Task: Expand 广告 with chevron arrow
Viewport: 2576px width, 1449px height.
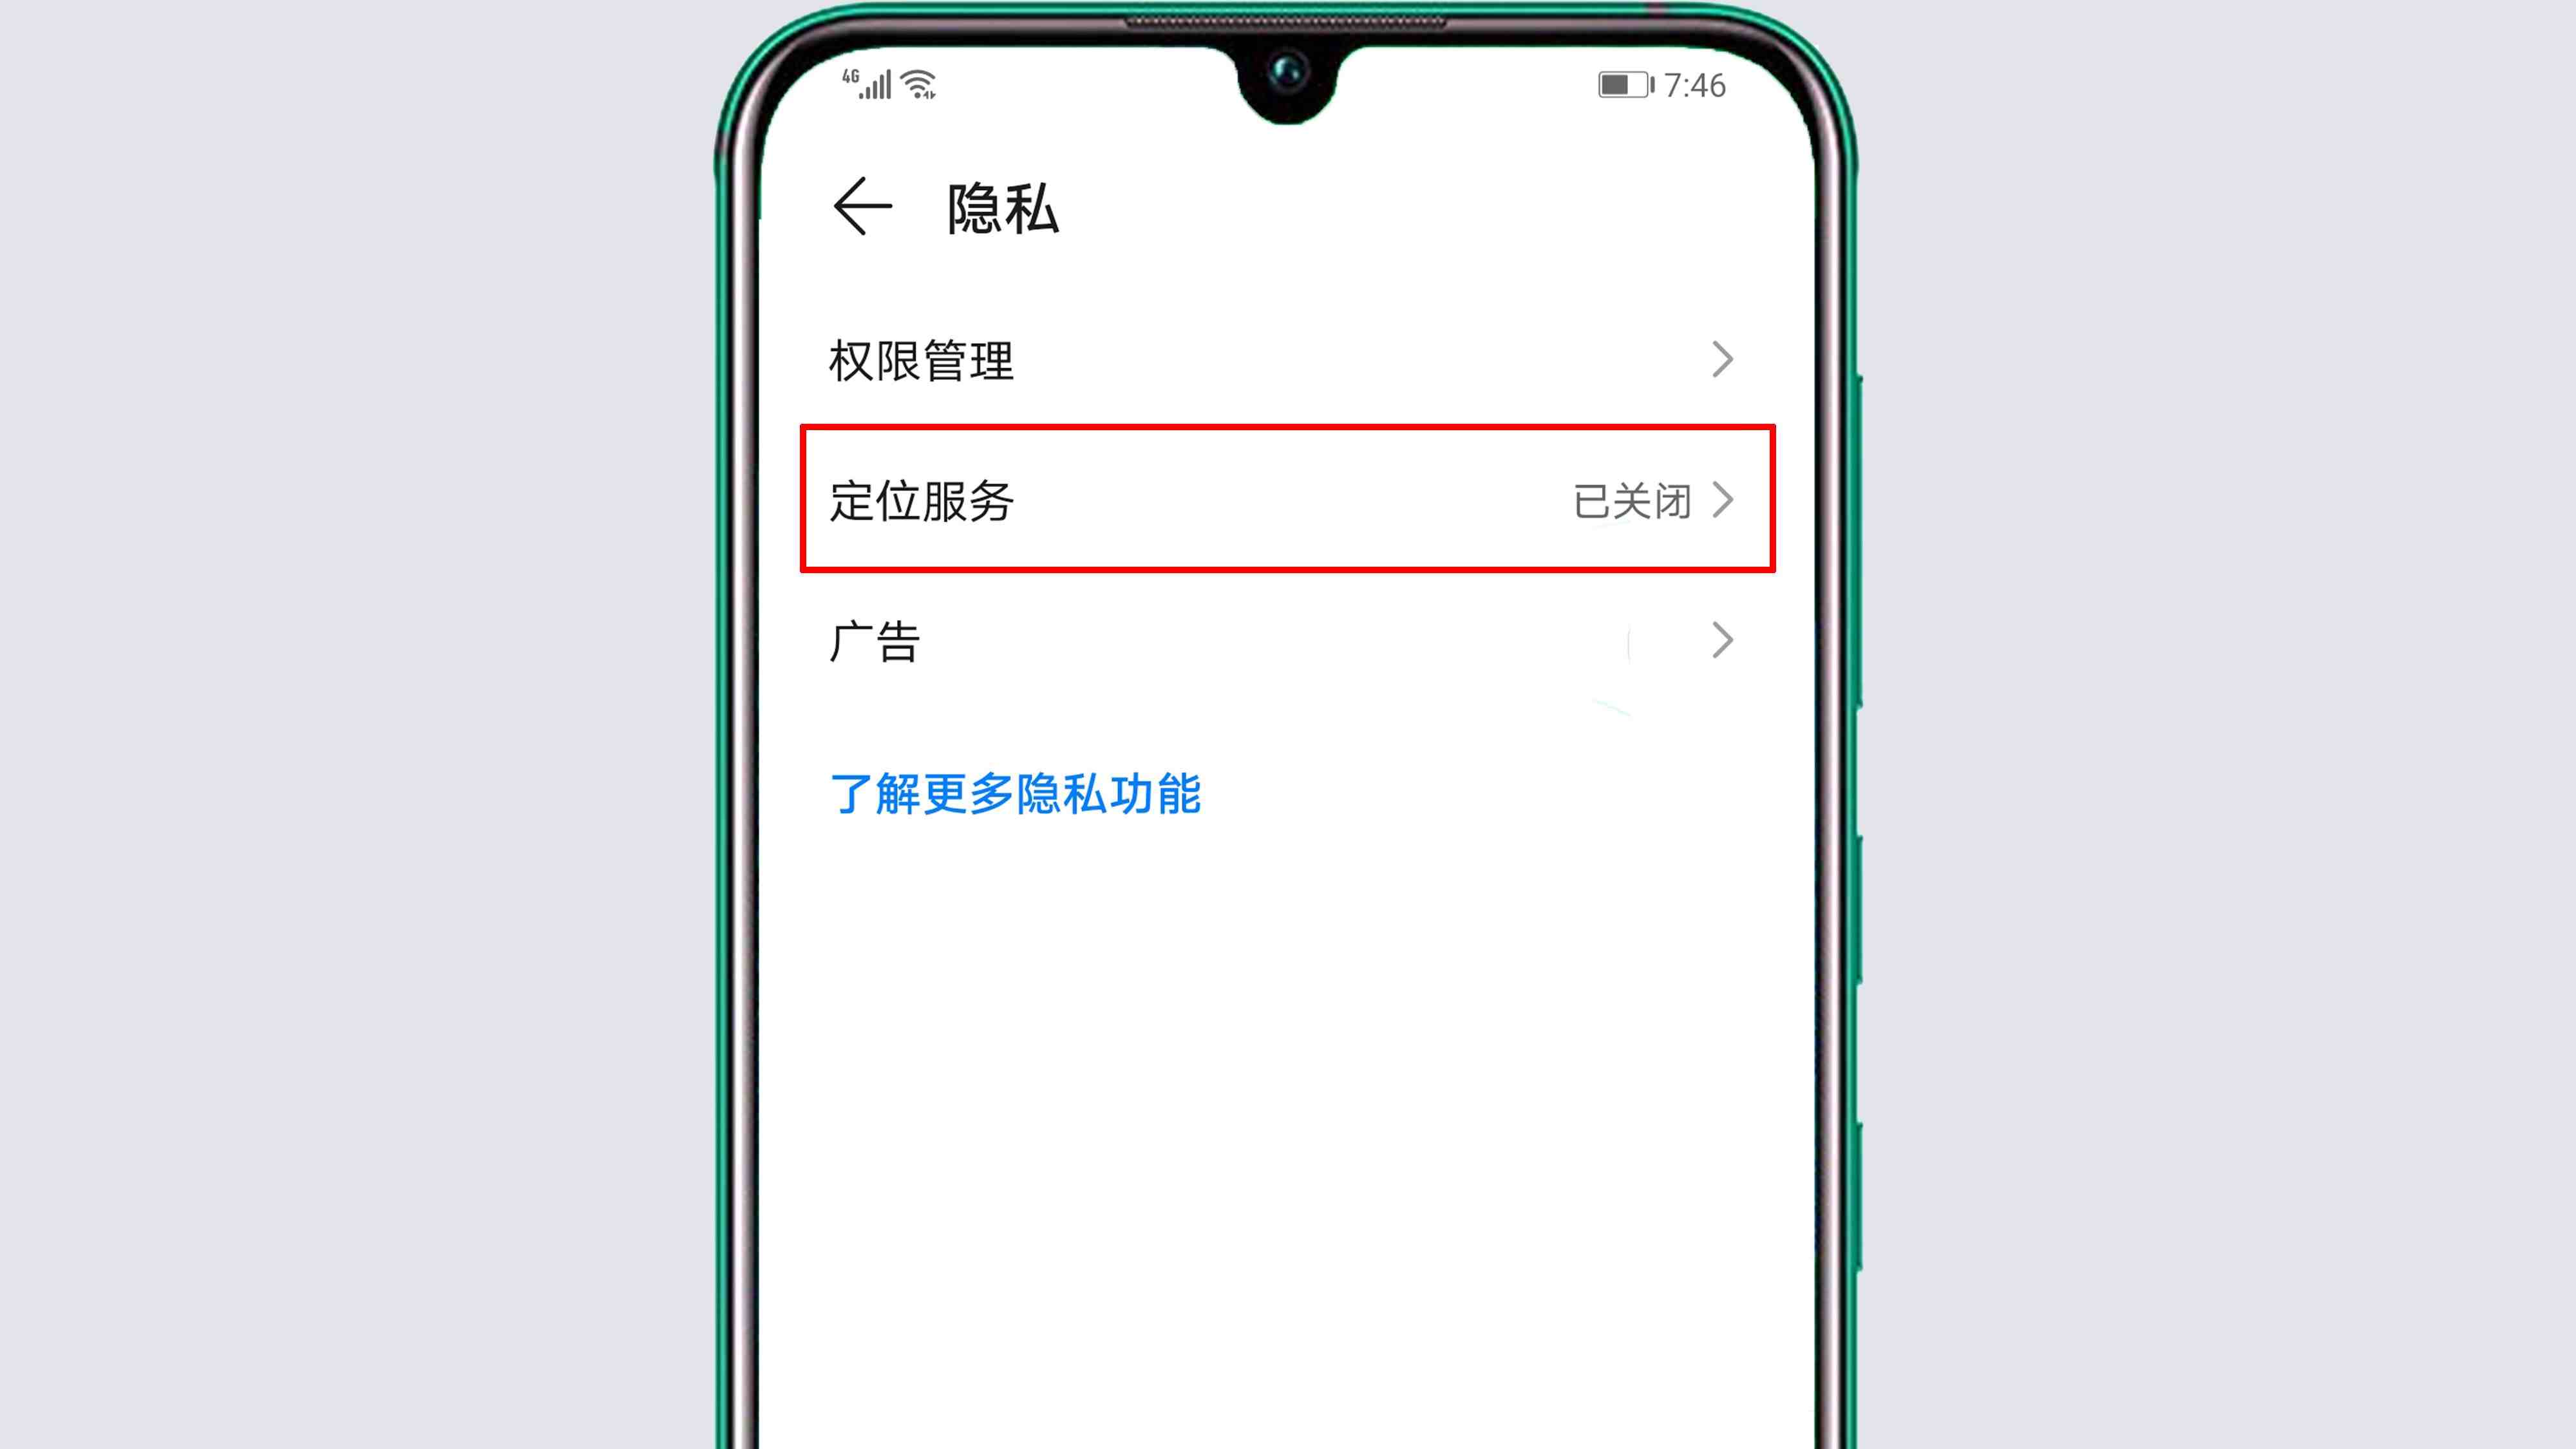Action: (x=1725, y=641)
